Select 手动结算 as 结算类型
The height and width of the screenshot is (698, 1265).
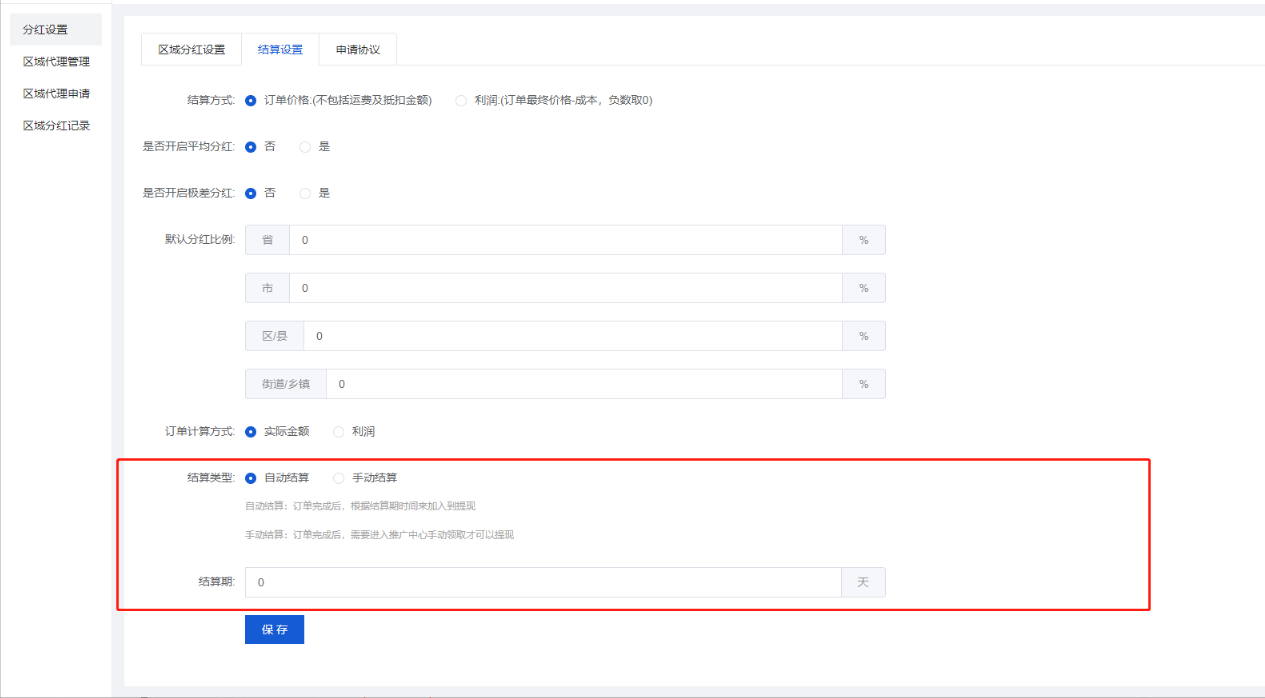pyautogui.click(x=339, y=478)
